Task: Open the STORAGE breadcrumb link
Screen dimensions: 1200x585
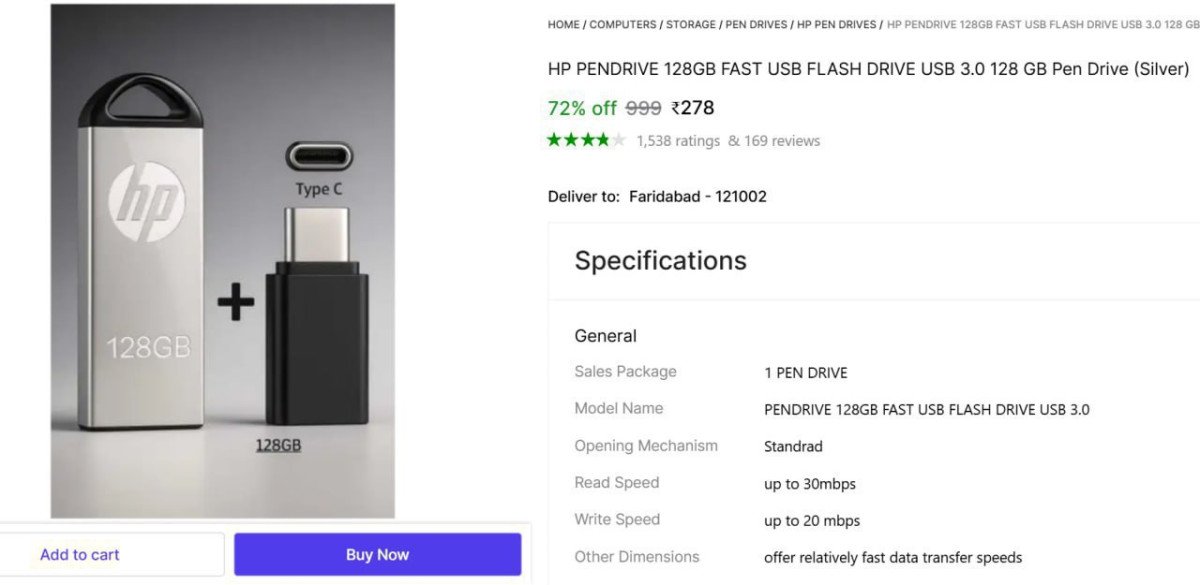Action: pos(691,24)
